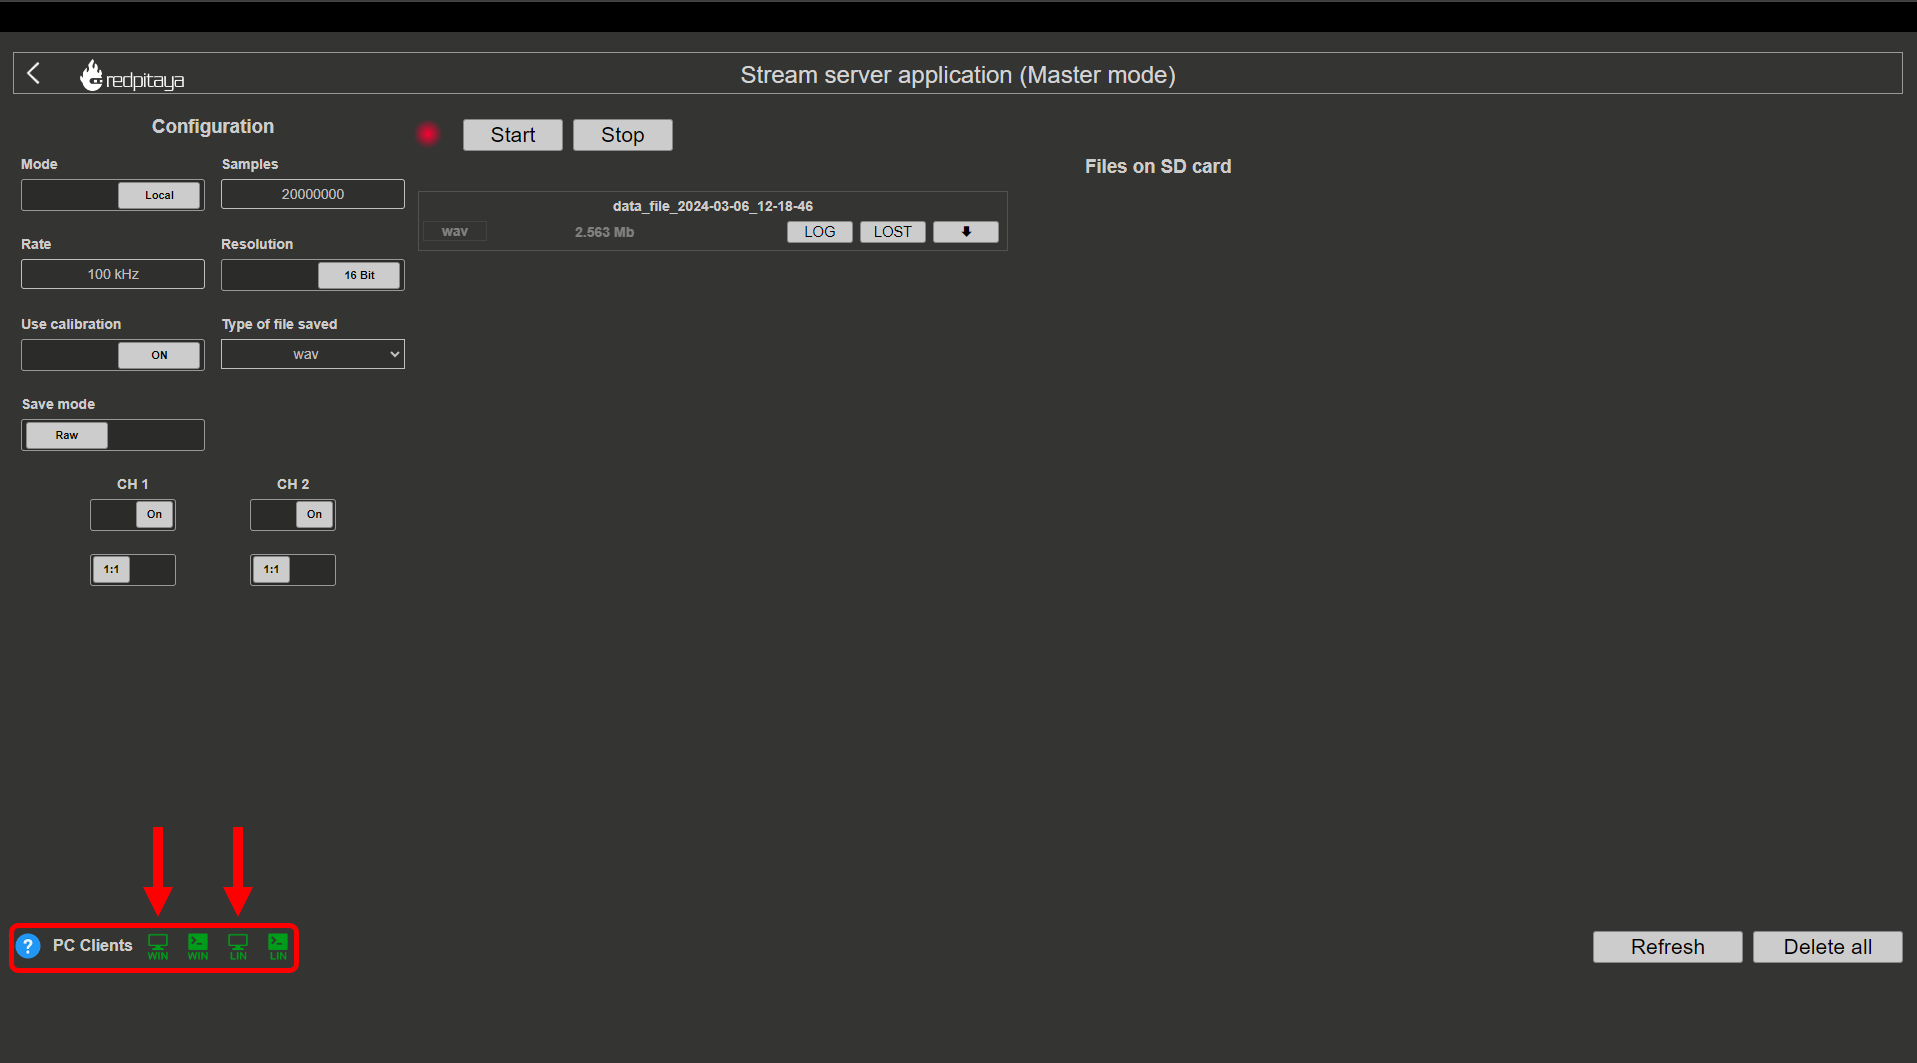The width and height of the screenshot is (1917, 1063).
Task: Open the LOG for the data file
Action: [x=820, y=232]
